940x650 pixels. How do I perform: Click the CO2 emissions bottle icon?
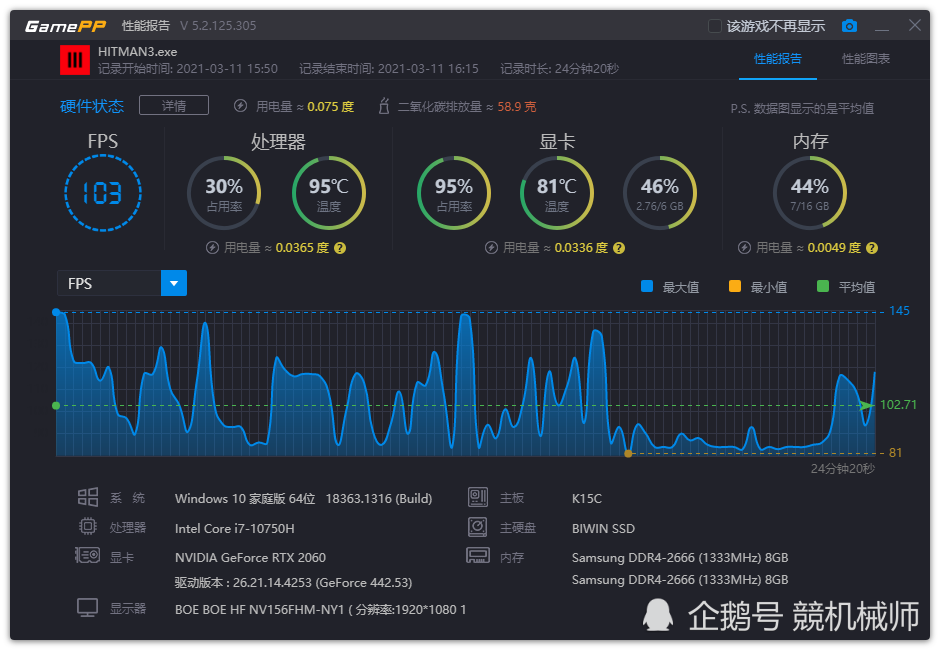coord(384,106)
